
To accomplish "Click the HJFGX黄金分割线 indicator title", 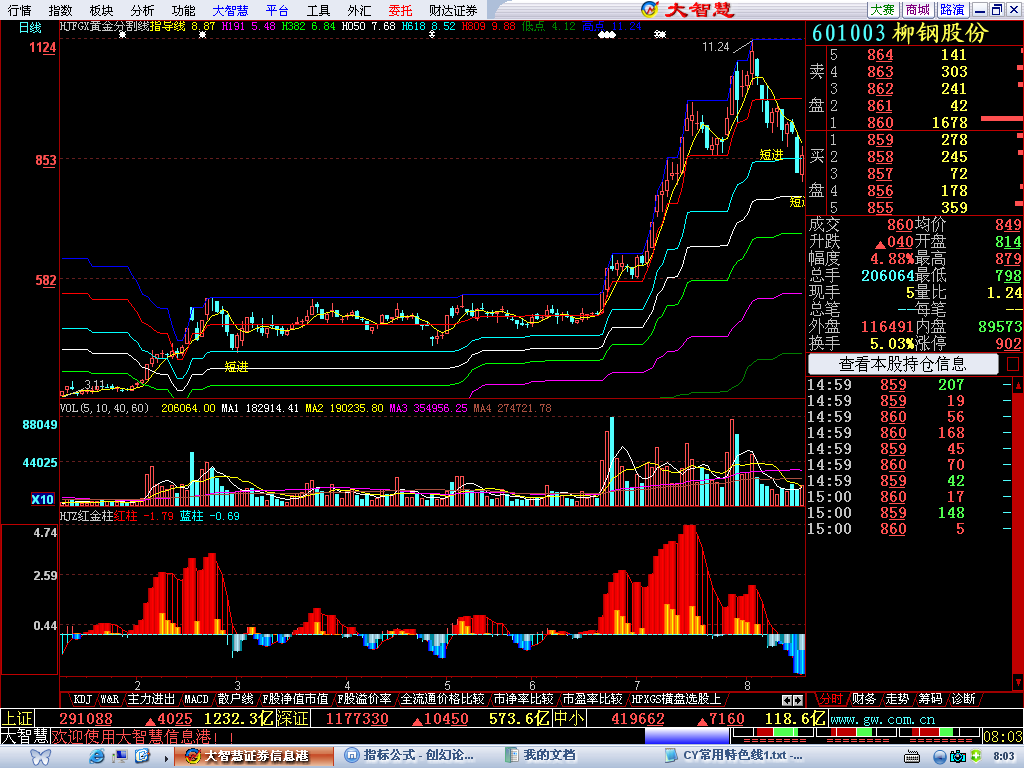I will click(104, 27).
